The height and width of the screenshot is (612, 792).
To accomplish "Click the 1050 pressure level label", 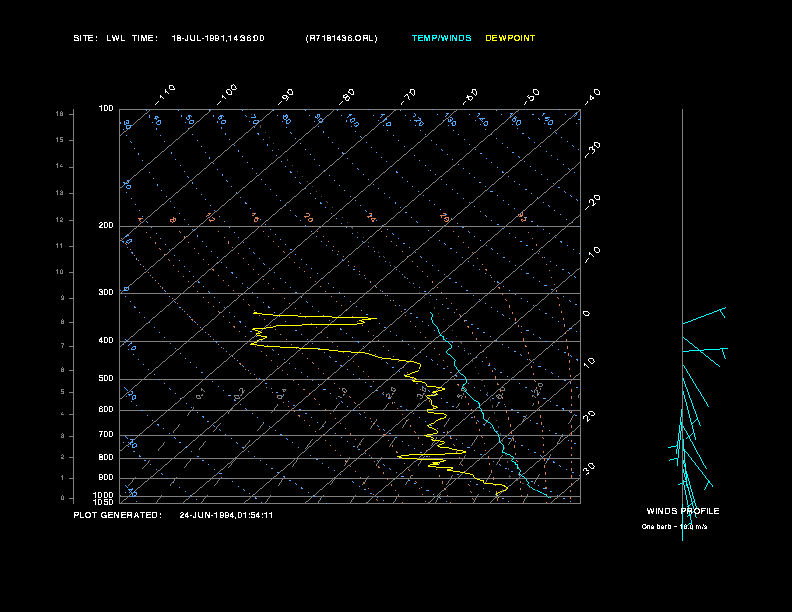I will 104,502.
